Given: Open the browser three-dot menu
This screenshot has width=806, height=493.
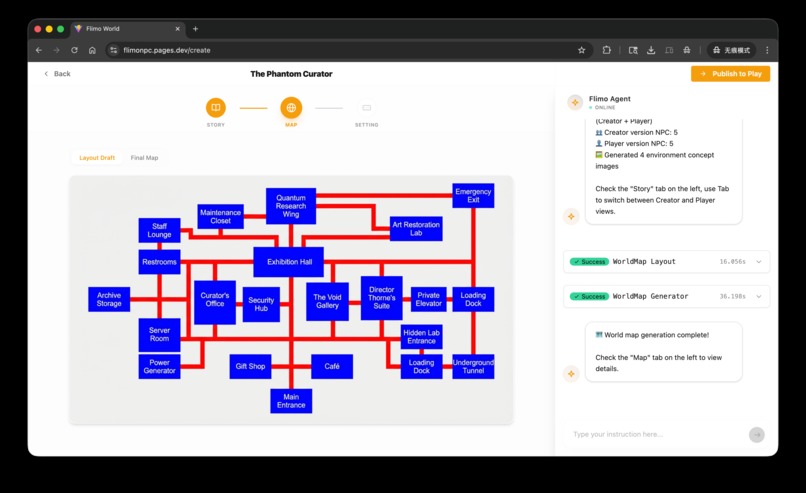Looking at the screenshot, I should 767,50.
